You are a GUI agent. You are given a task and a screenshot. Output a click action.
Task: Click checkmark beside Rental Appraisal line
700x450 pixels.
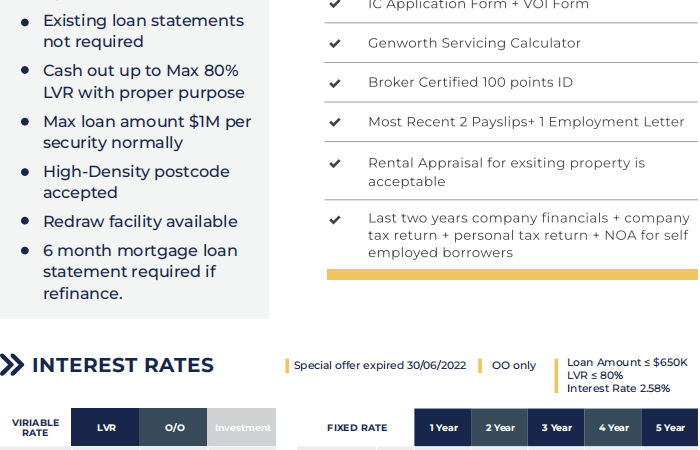pos(335,163)
